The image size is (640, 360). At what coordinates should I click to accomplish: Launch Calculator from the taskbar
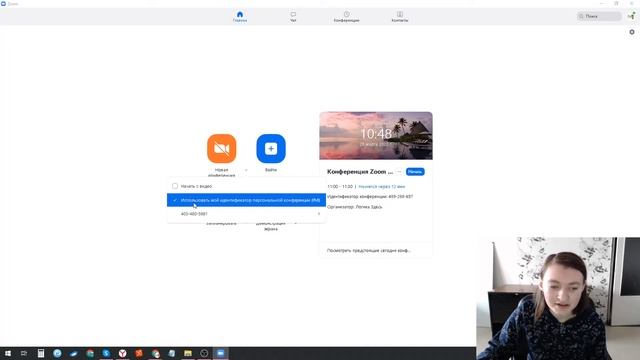coord(41,353)
